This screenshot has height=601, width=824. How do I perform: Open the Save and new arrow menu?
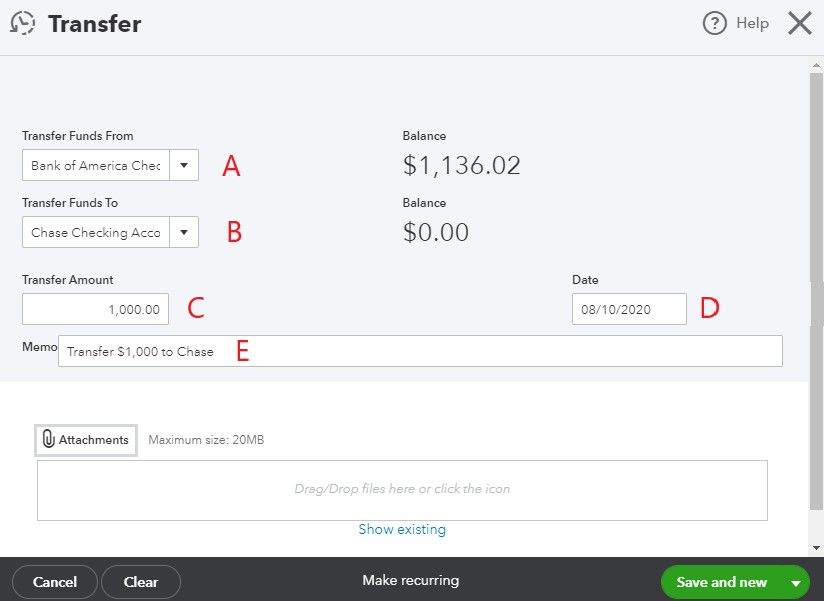tap(796, 582)
